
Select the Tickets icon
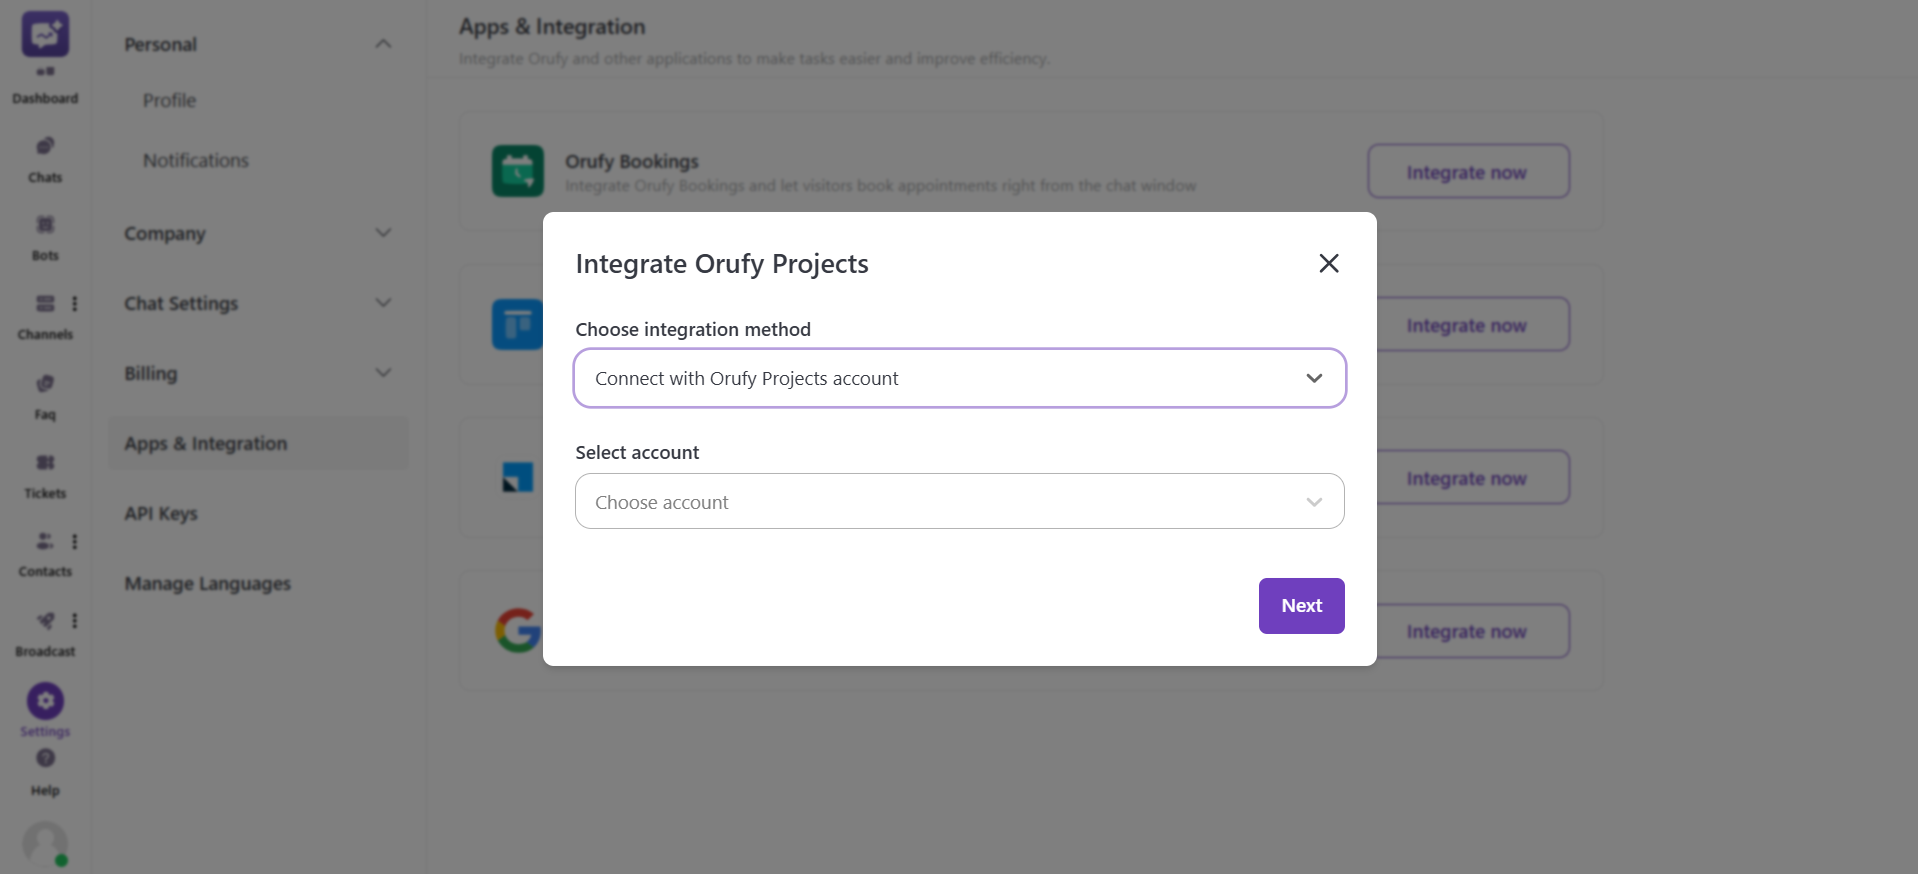44,462
